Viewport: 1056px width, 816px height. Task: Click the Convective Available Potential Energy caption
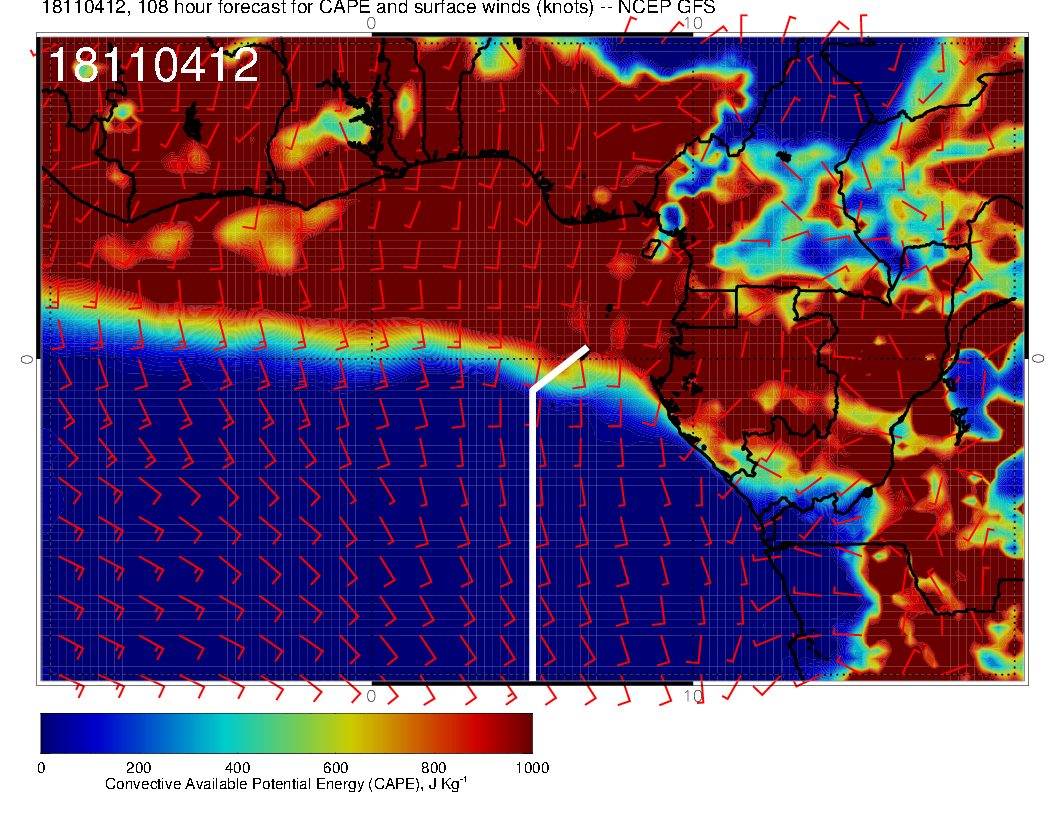(285, 785)
